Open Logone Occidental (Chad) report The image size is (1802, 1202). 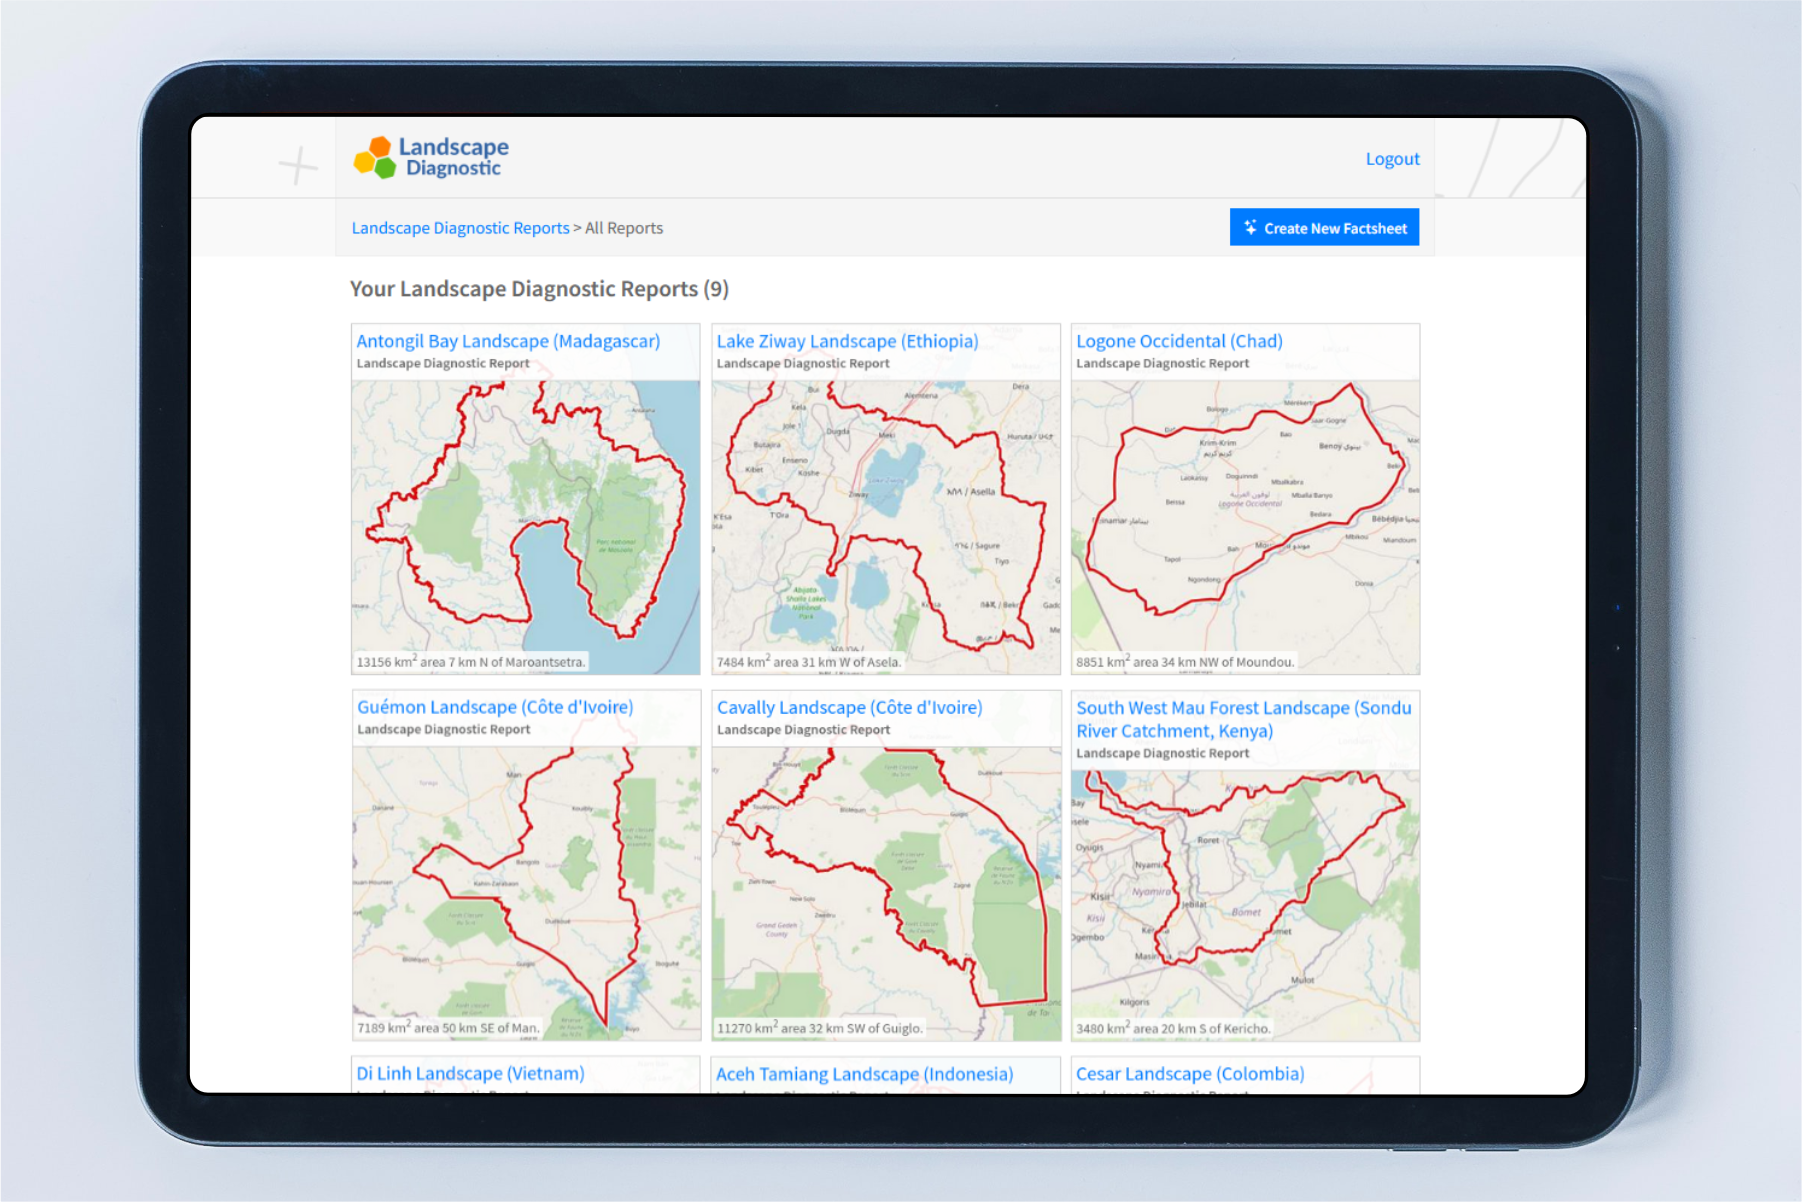(x=1179, y=341)
